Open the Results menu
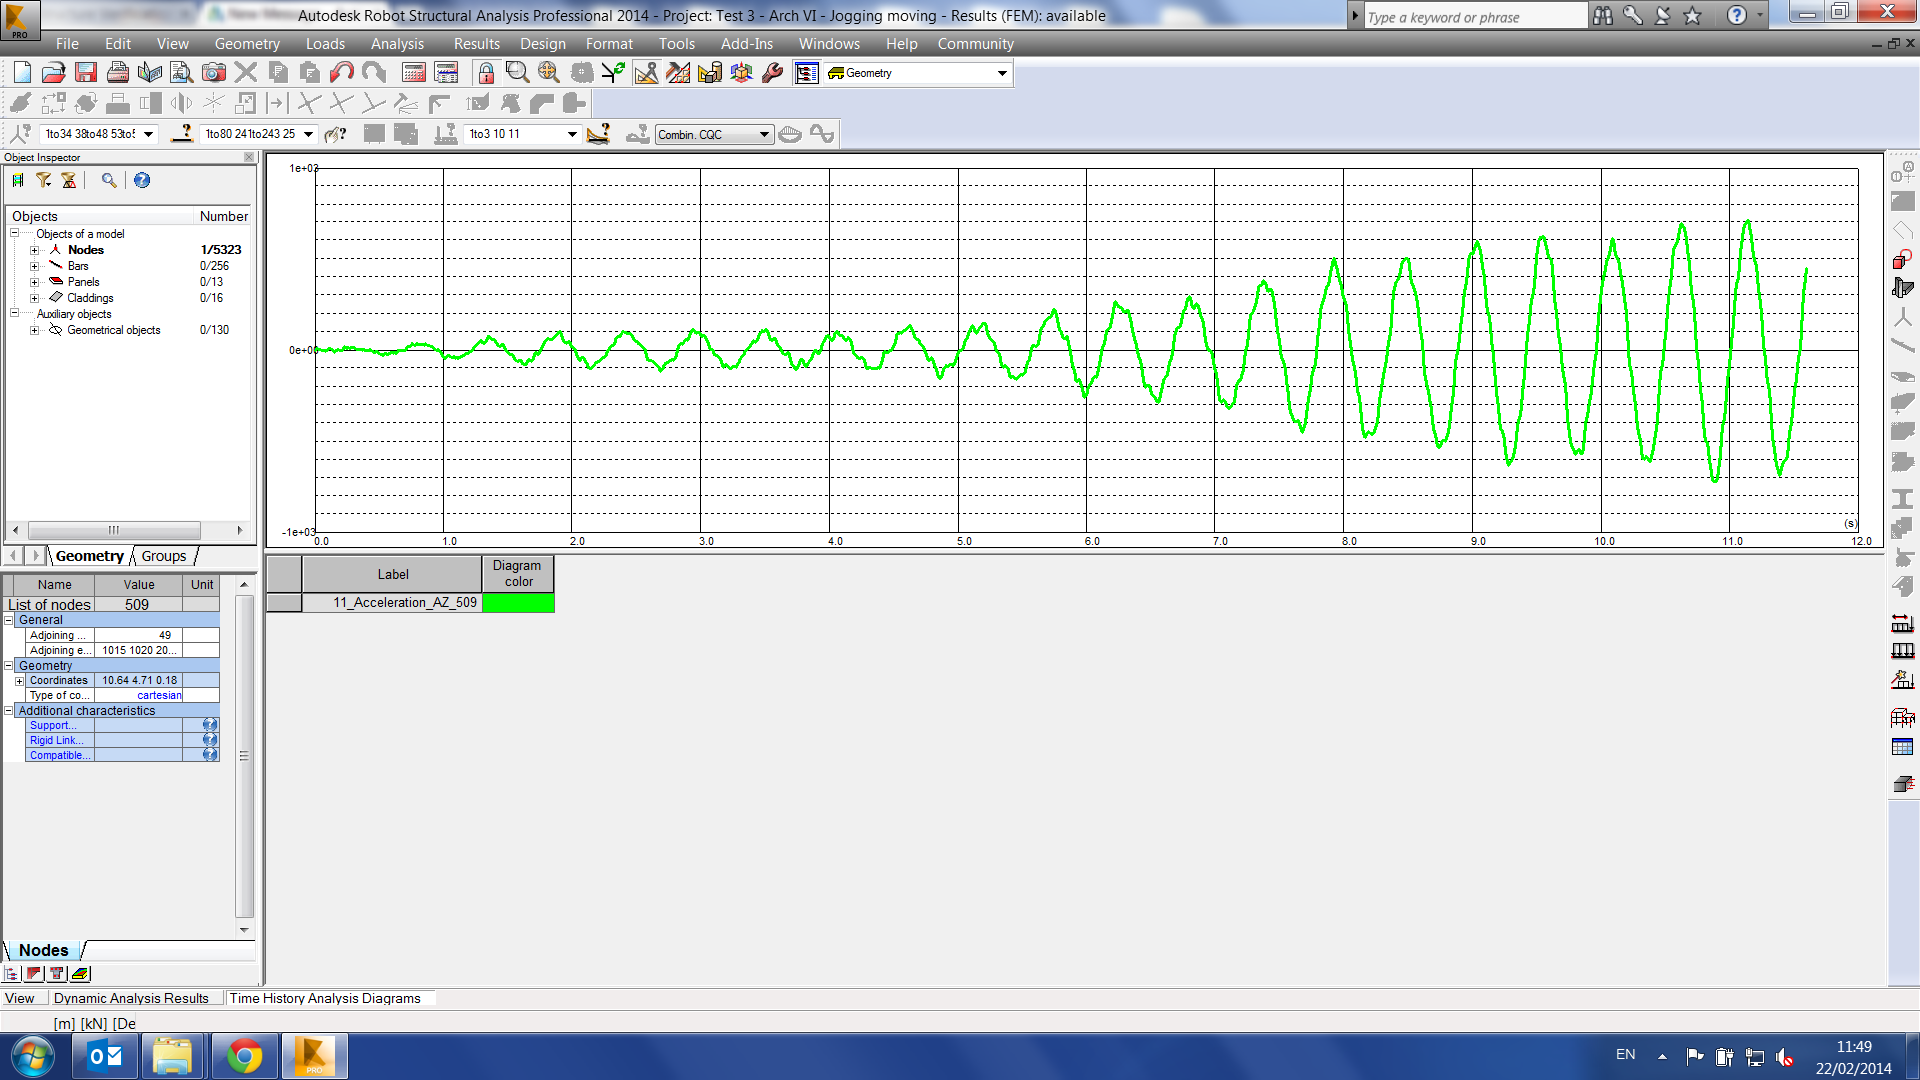This screenshot has height=1080, width=1920. coord(476,44)
